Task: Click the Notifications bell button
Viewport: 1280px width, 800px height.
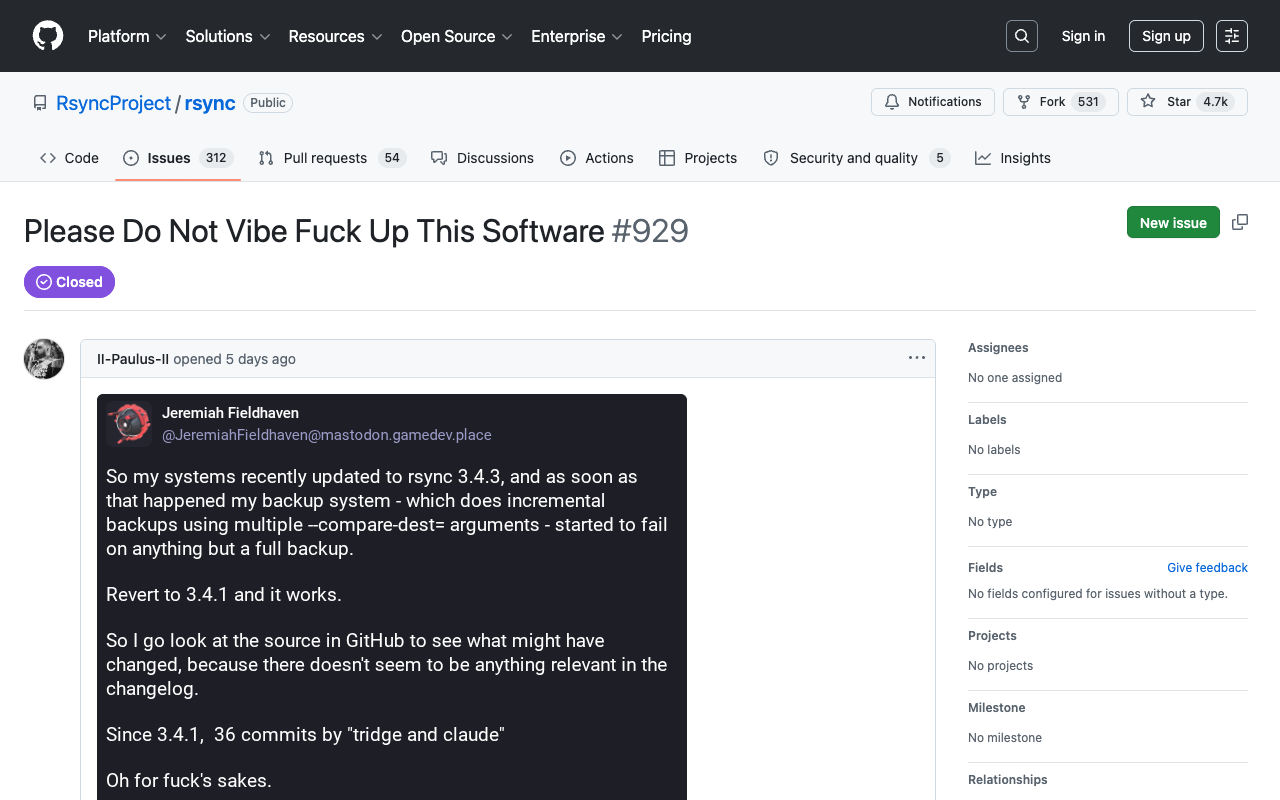Action: click(933, 102)
